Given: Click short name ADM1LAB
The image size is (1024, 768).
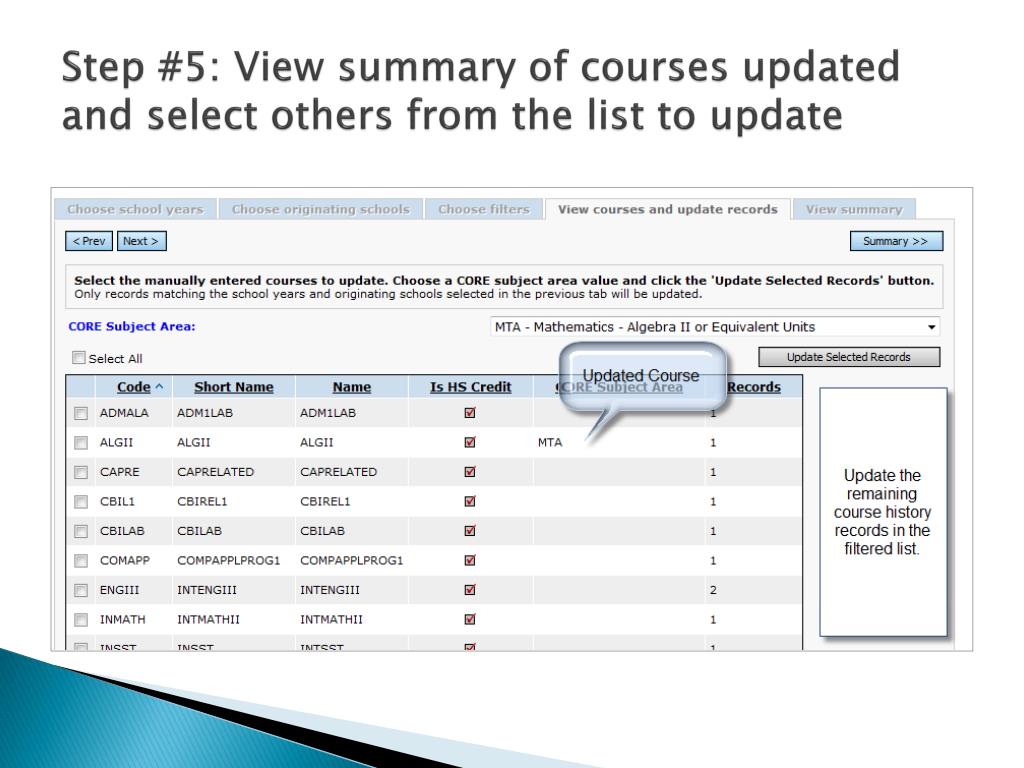Looking at the screenshot, I should (205, 413).
